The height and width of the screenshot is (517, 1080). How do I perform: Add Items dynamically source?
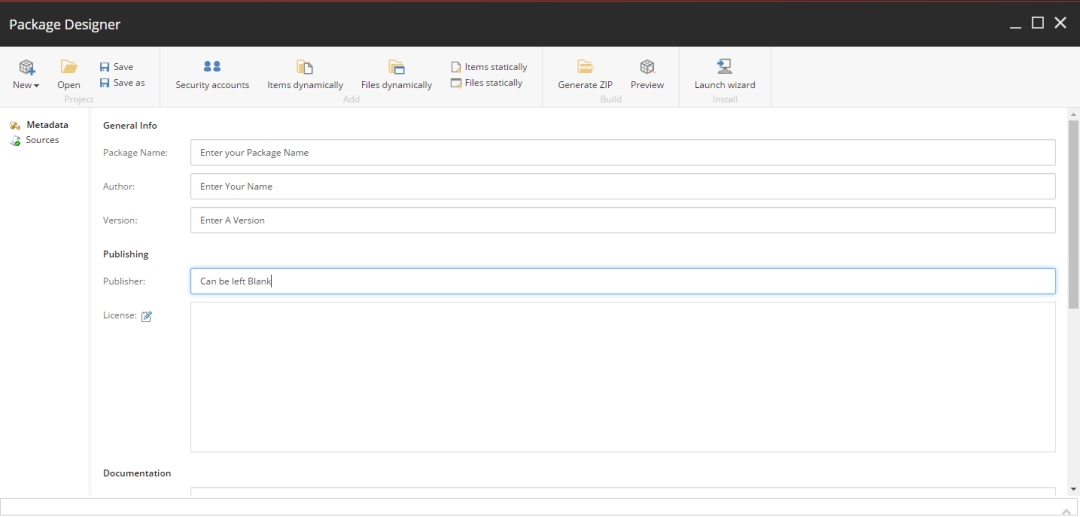click(305, 68)
